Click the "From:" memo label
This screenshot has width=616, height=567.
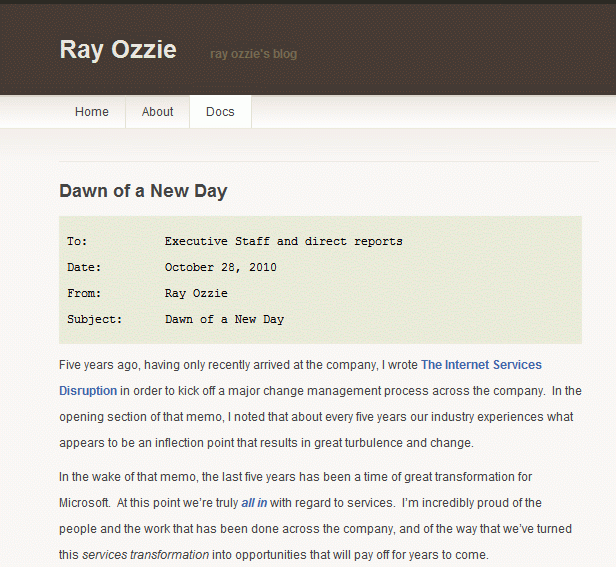pos(84,294)
